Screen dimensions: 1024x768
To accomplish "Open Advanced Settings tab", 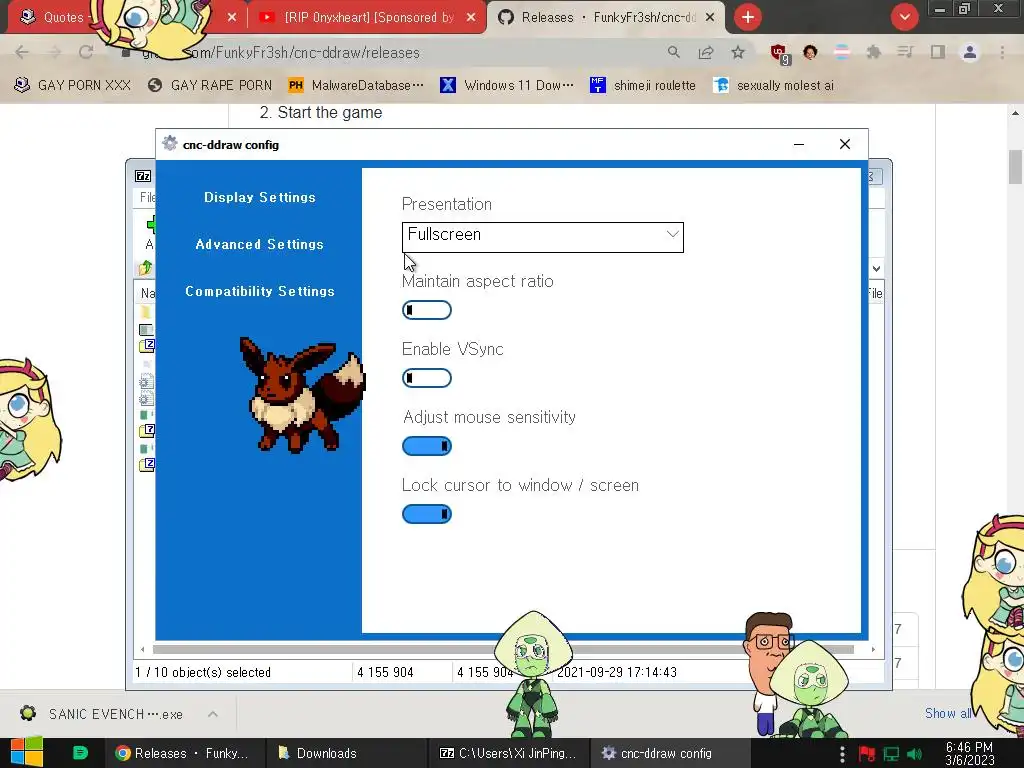I will (259, 244).
